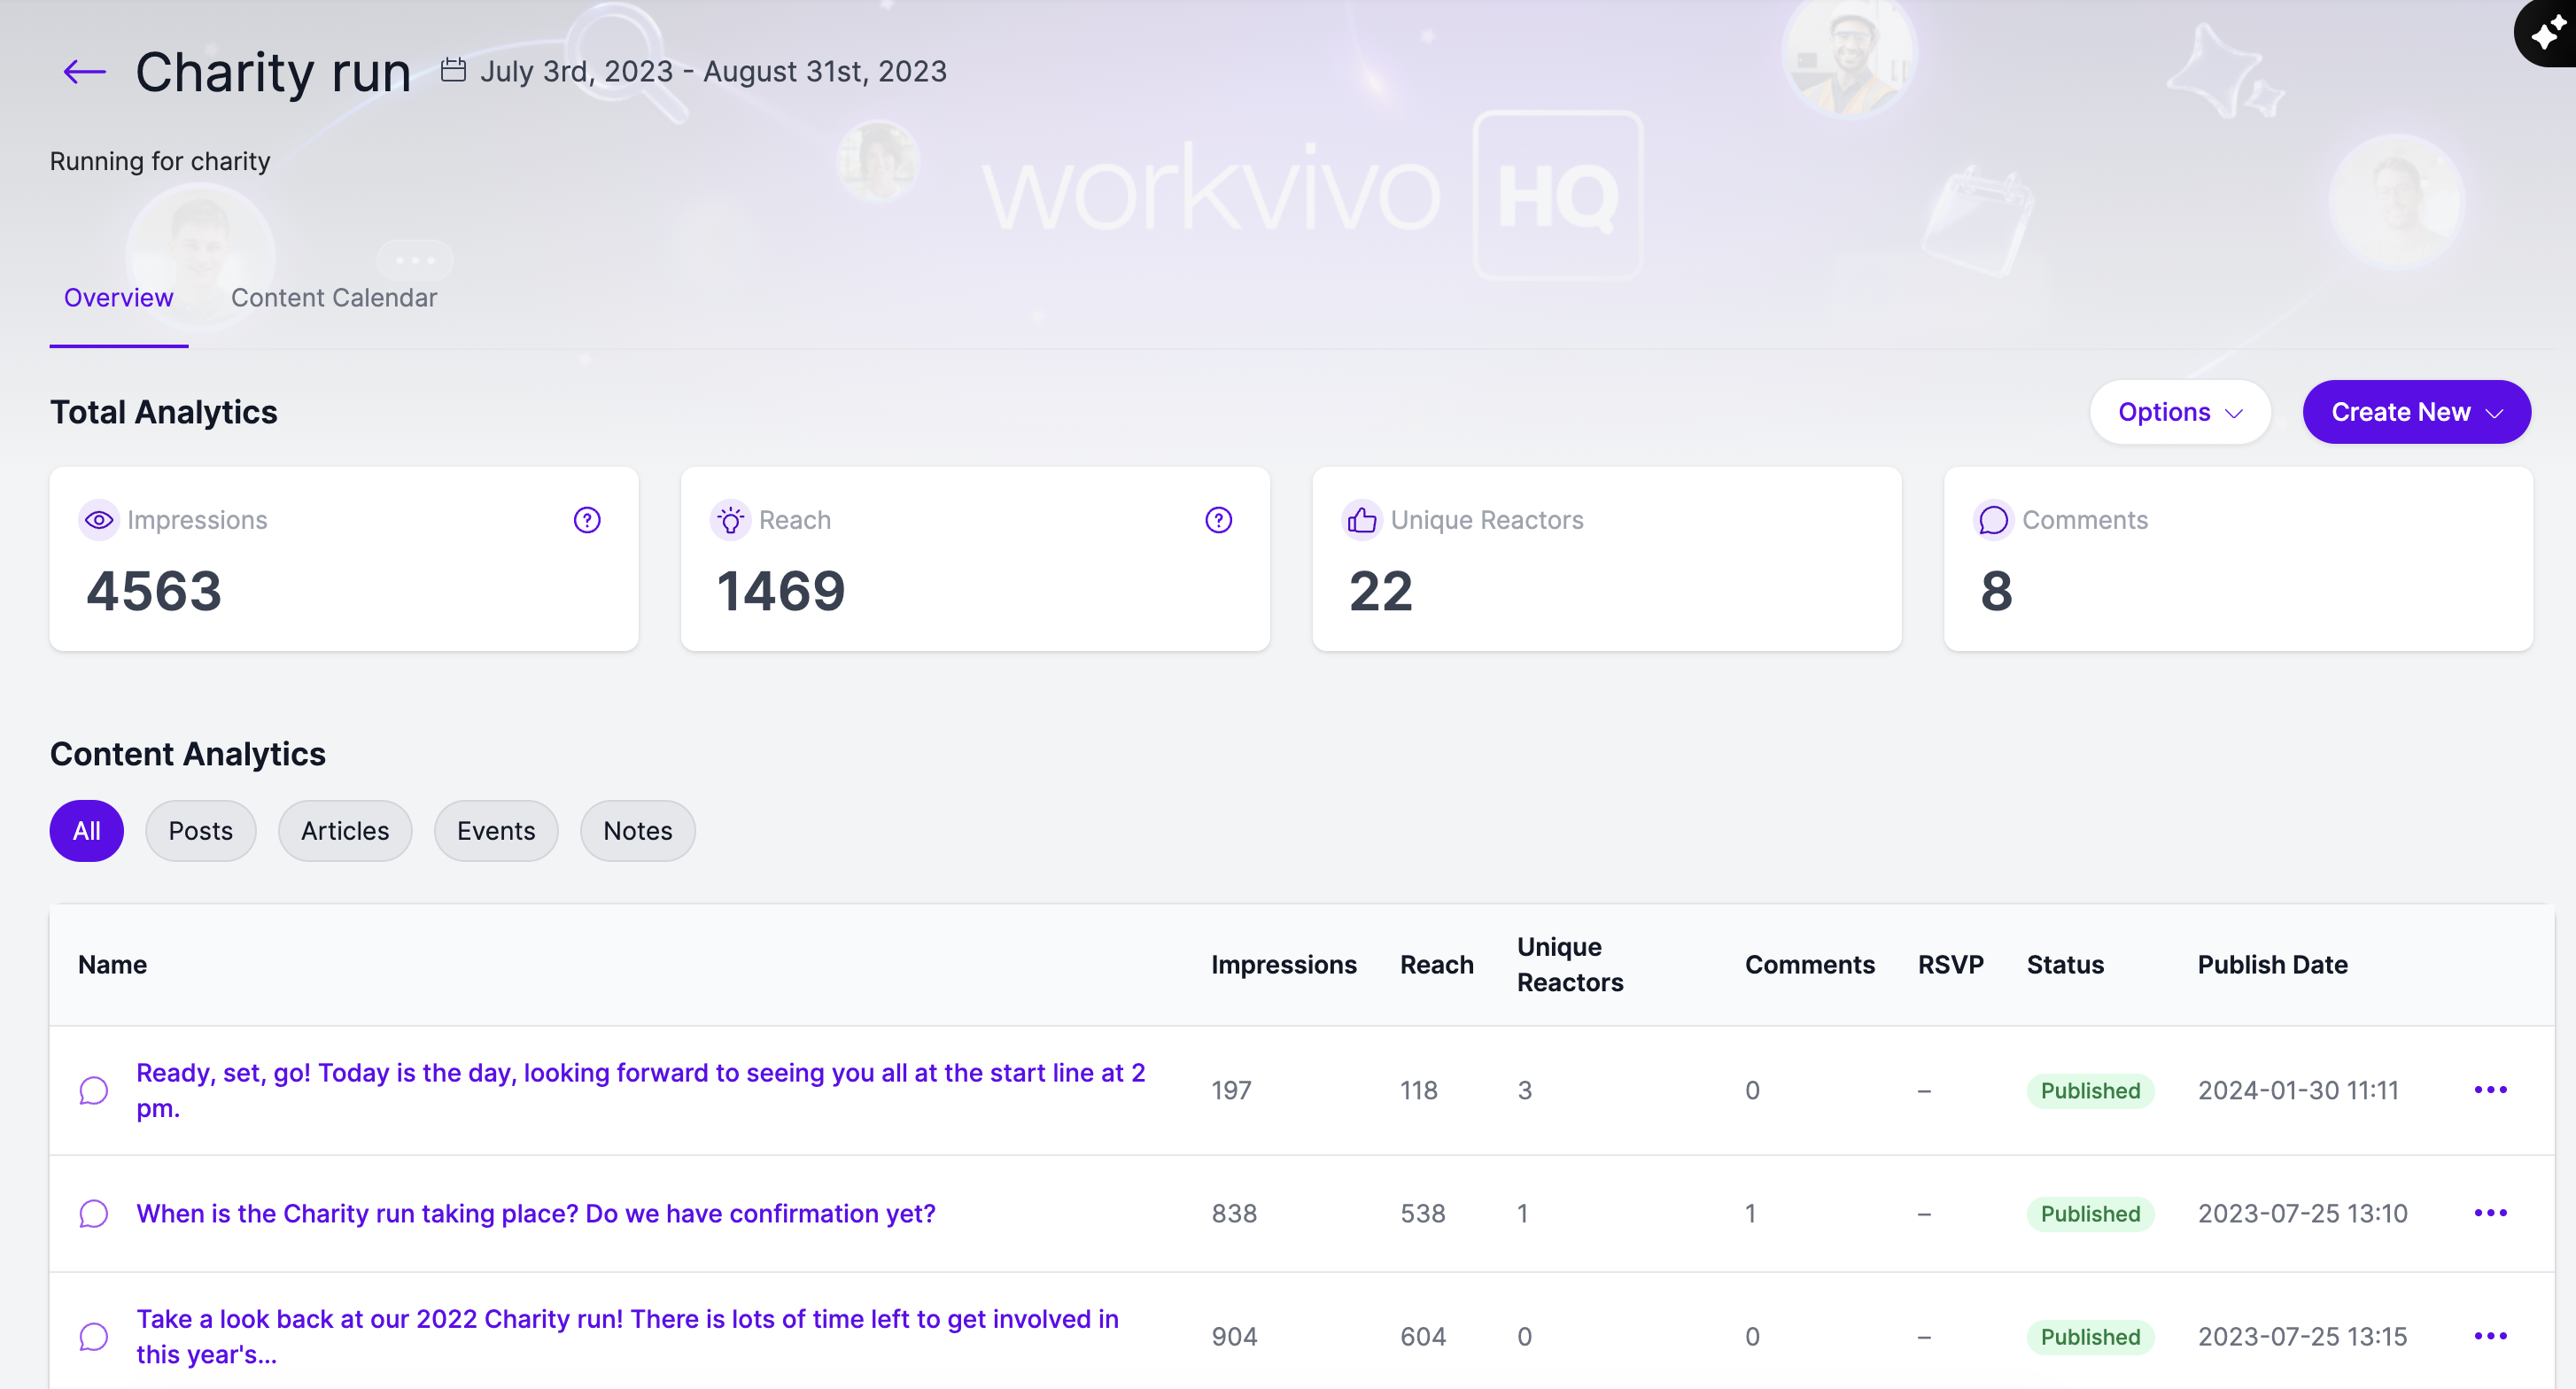Viewport: 2576px width, 1389px height.
Task: Click the date range July 3rd - August 31st
Action: (x=713, y=72)
